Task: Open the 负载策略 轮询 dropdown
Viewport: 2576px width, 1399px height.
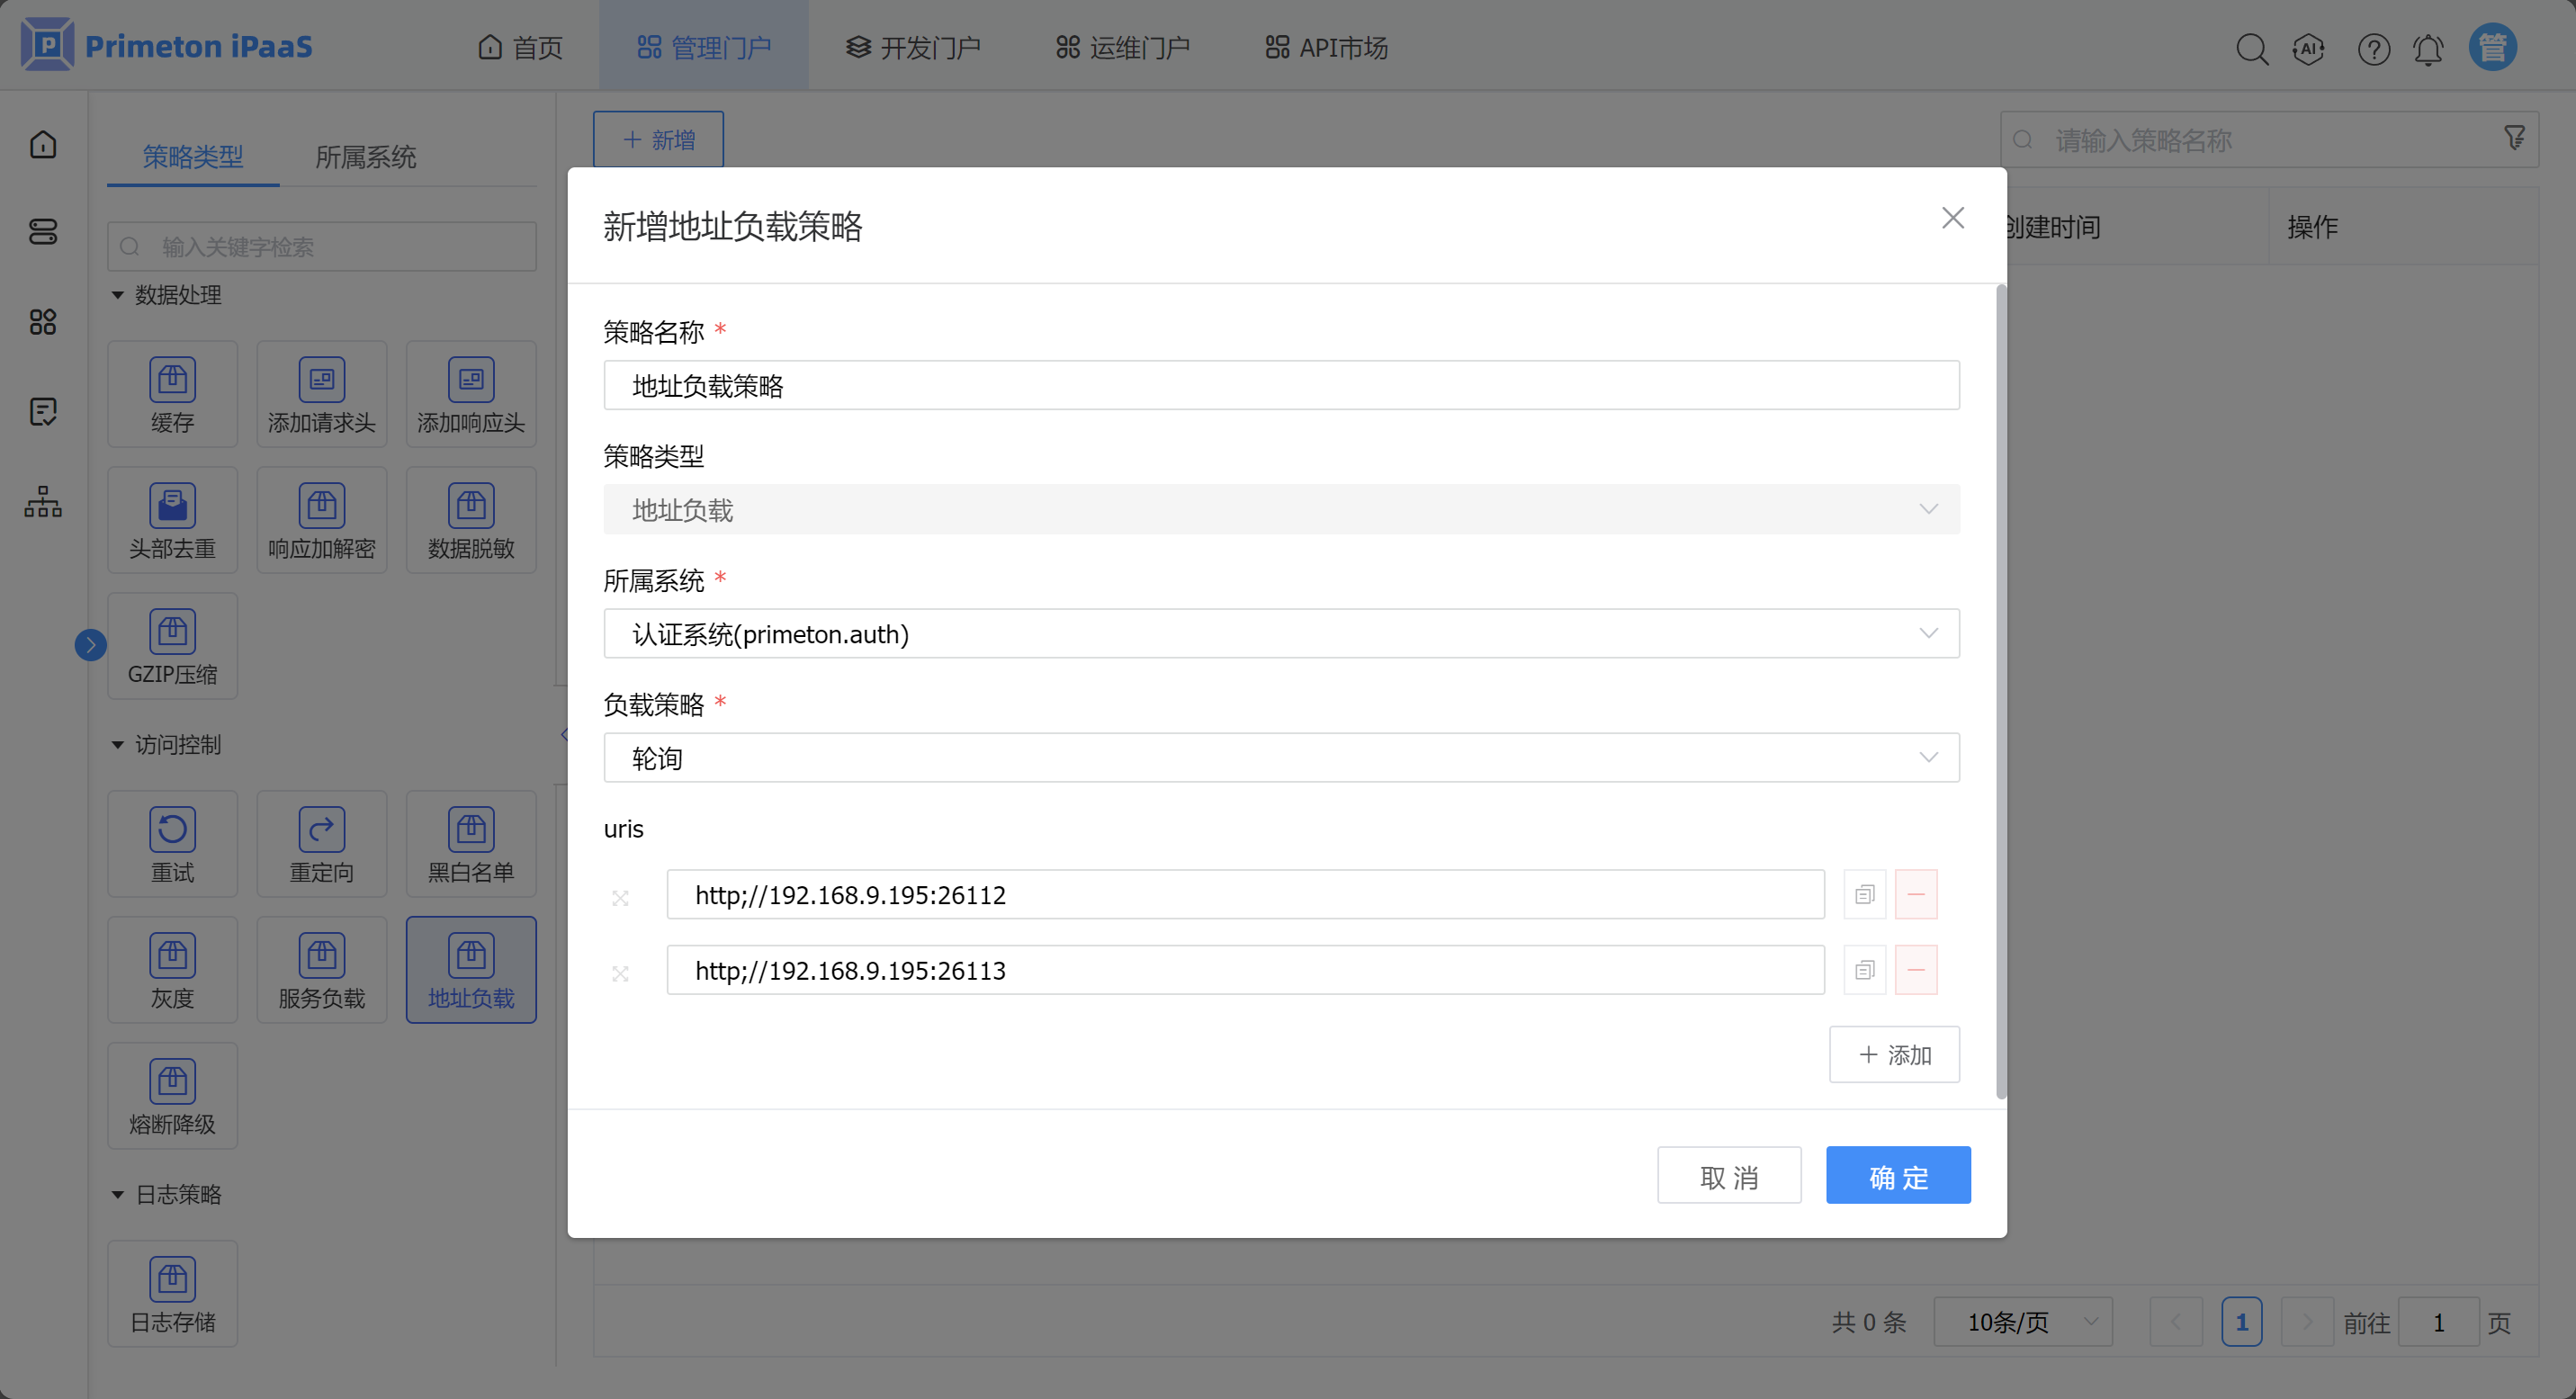Action: (x=1280, y=757)
